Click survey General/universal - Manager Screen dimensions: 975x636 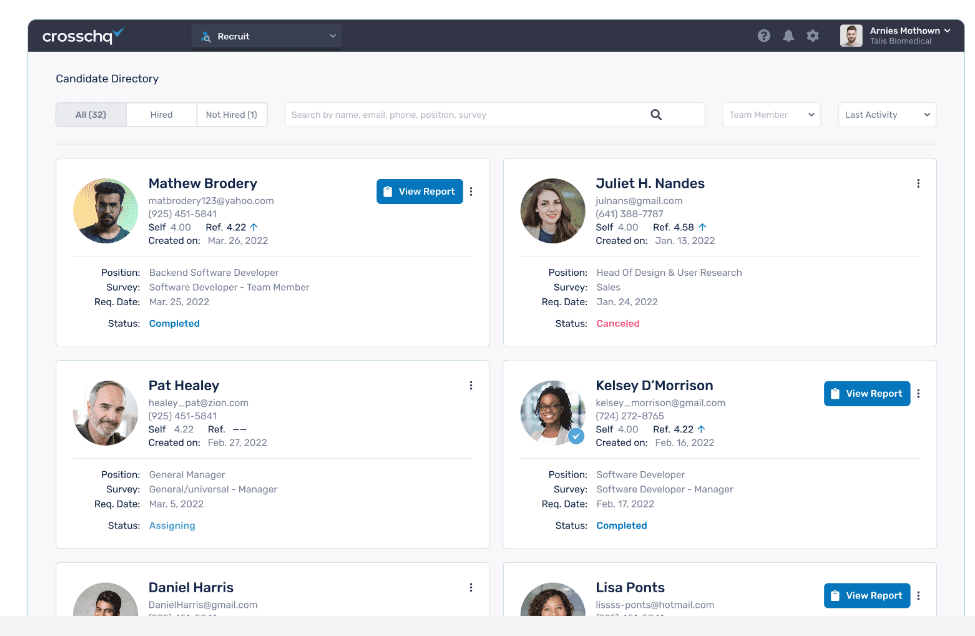(x=213, y=489)
